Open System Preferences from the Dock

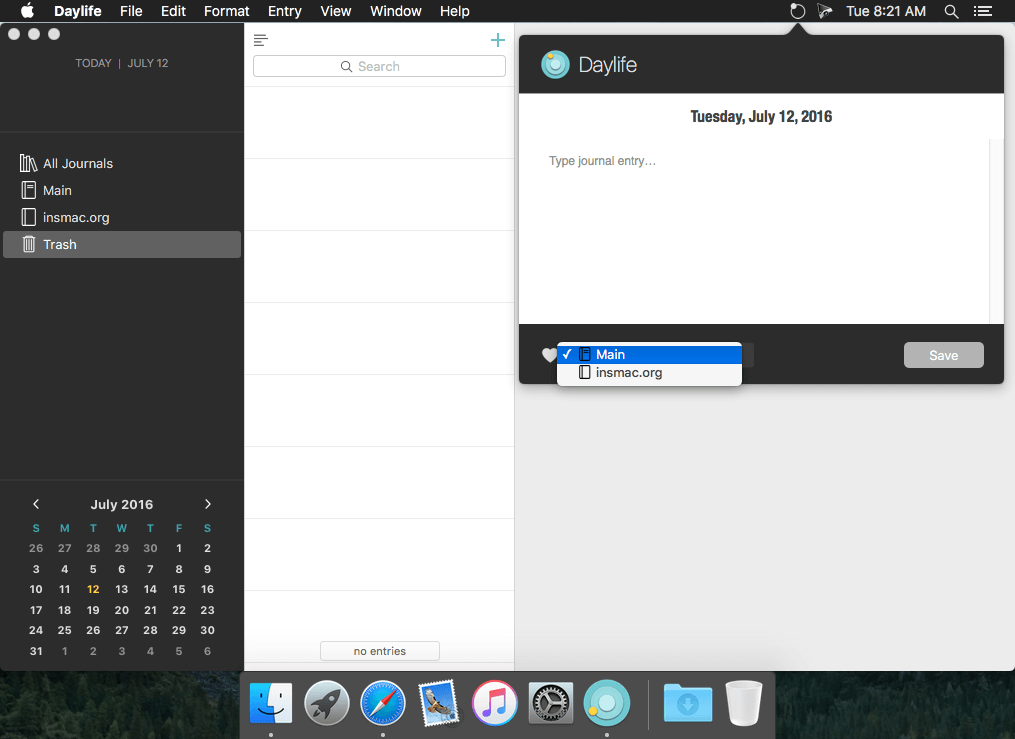551,703
